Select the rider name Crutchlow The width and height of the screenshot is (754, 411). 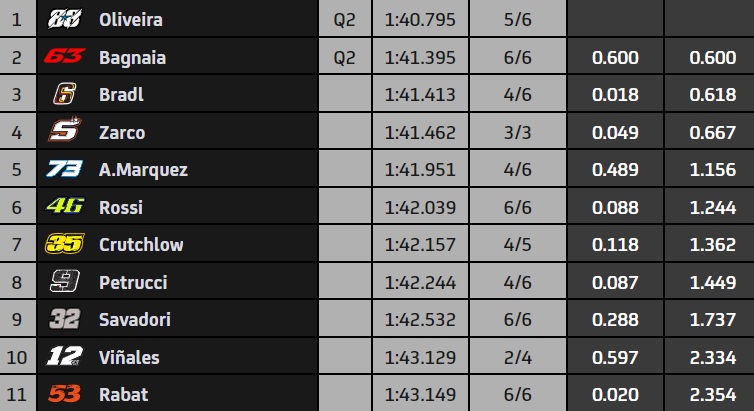click(x=141, y=245)
